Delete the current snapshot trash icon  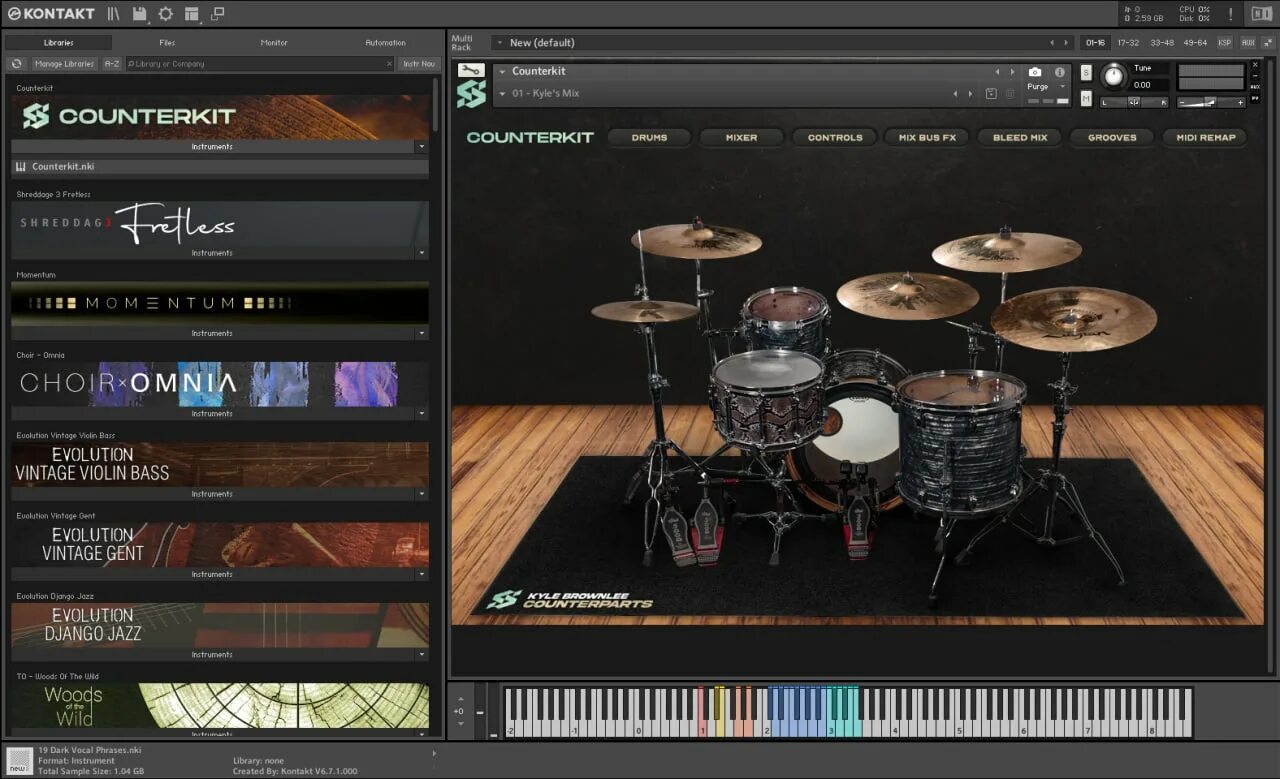point(1009,94)
